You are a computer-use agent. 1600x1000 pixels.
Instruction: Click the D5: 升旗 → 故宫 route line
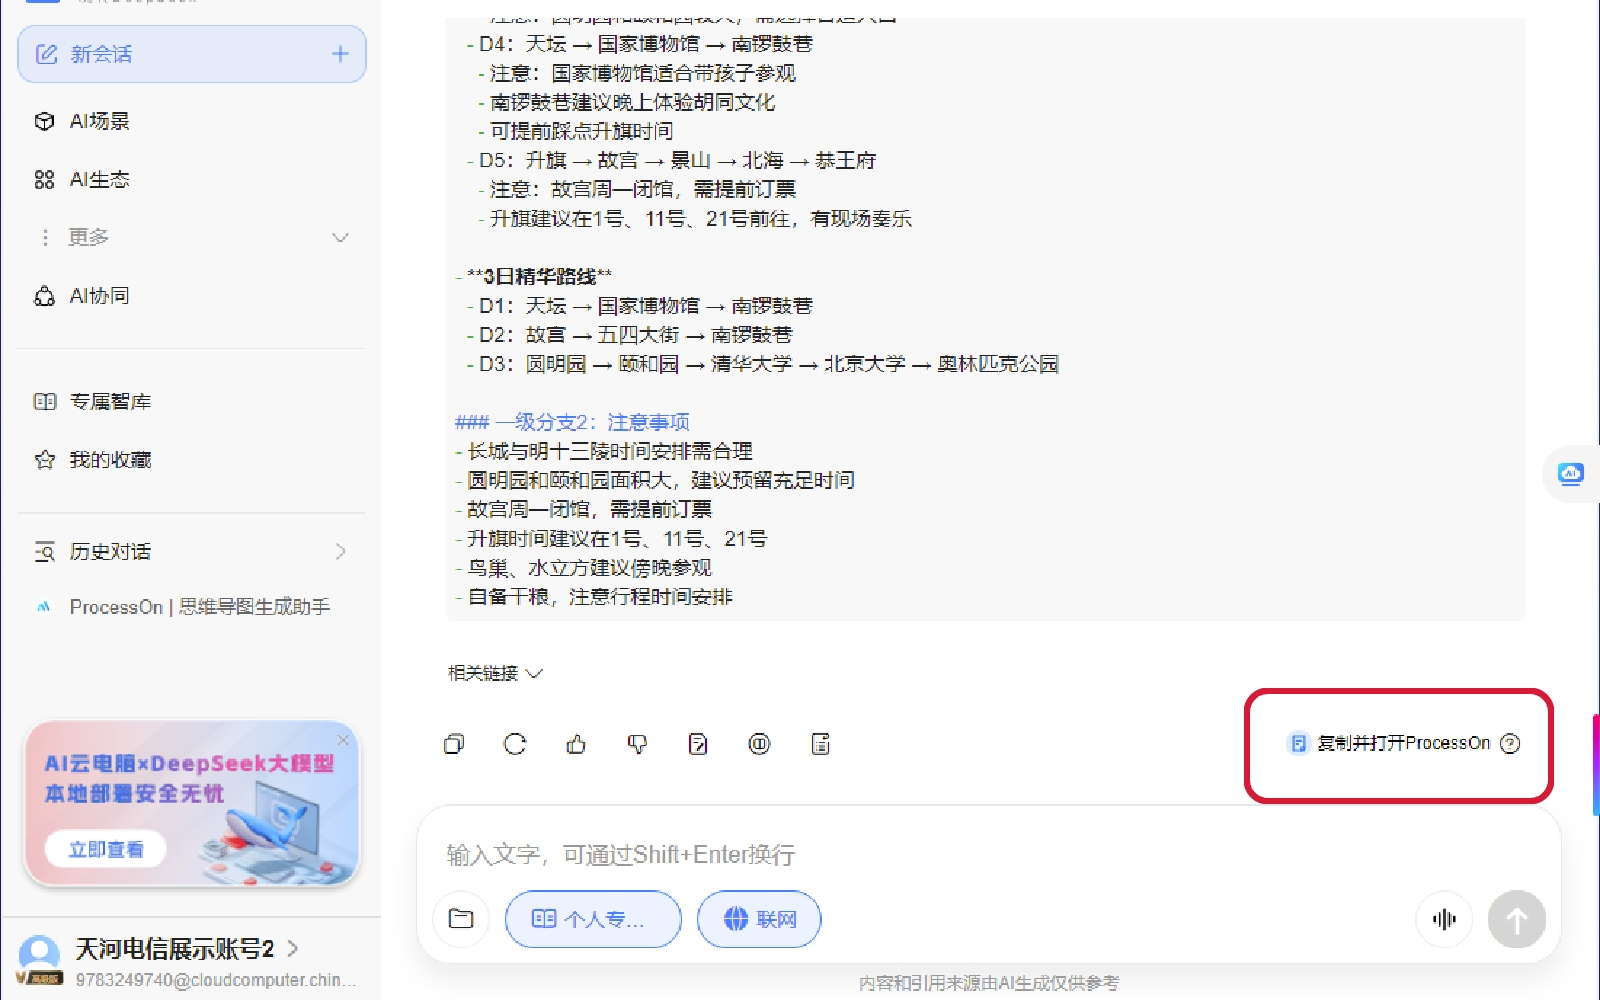tap(671, 160)
